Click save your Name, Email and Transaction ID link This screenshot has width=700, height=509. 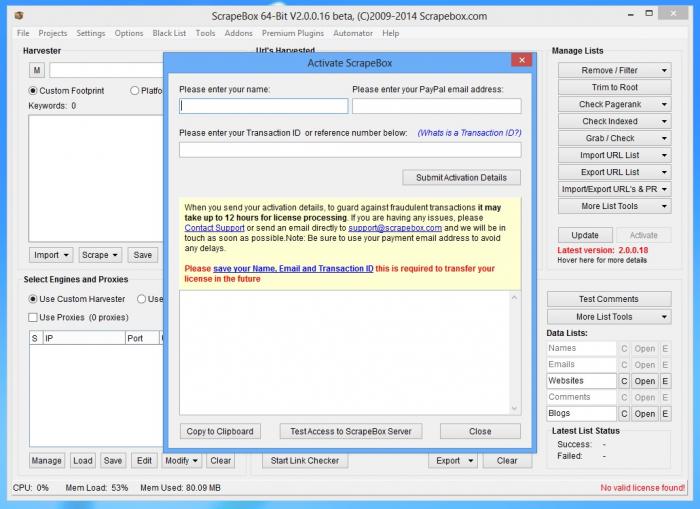(293, 268)
